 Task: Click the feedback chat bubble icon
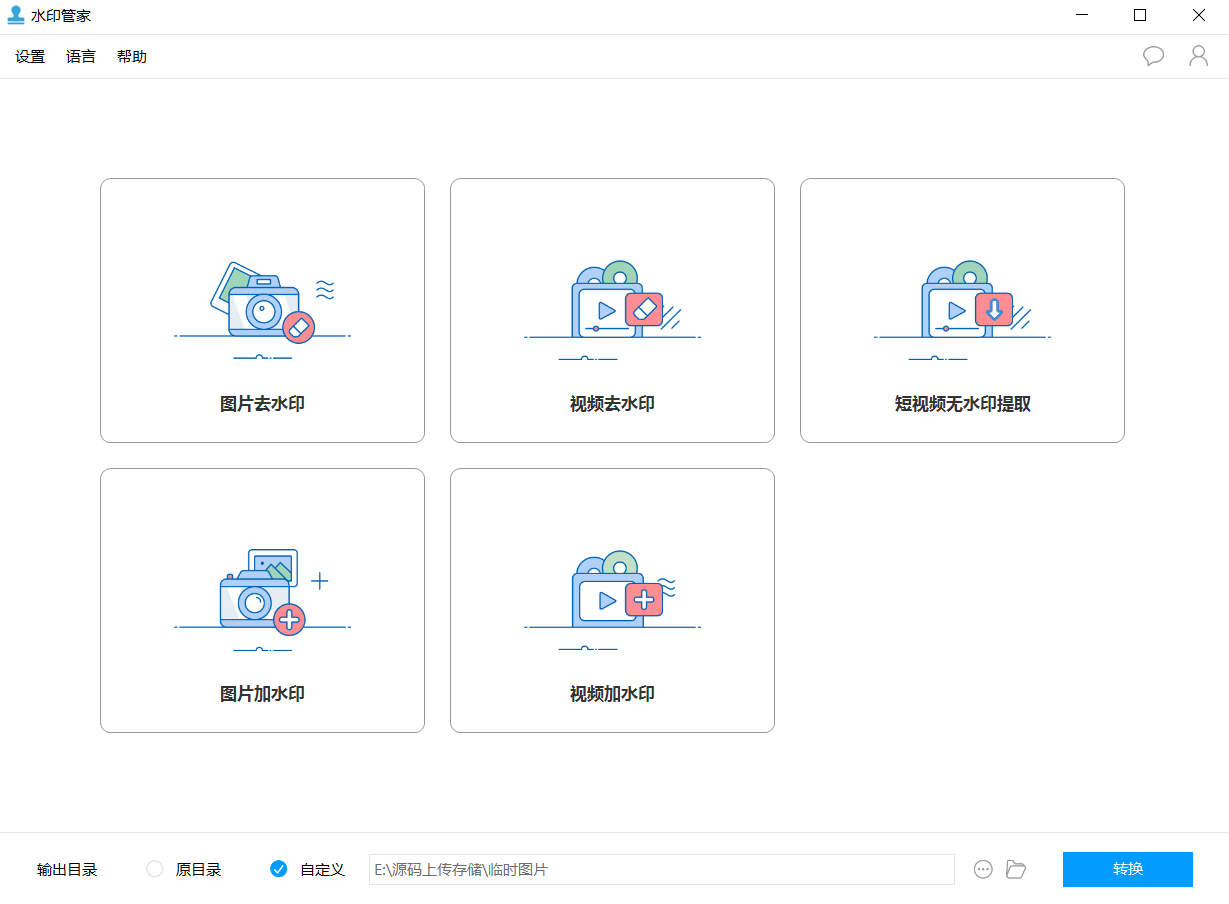tap(1153, 56)
